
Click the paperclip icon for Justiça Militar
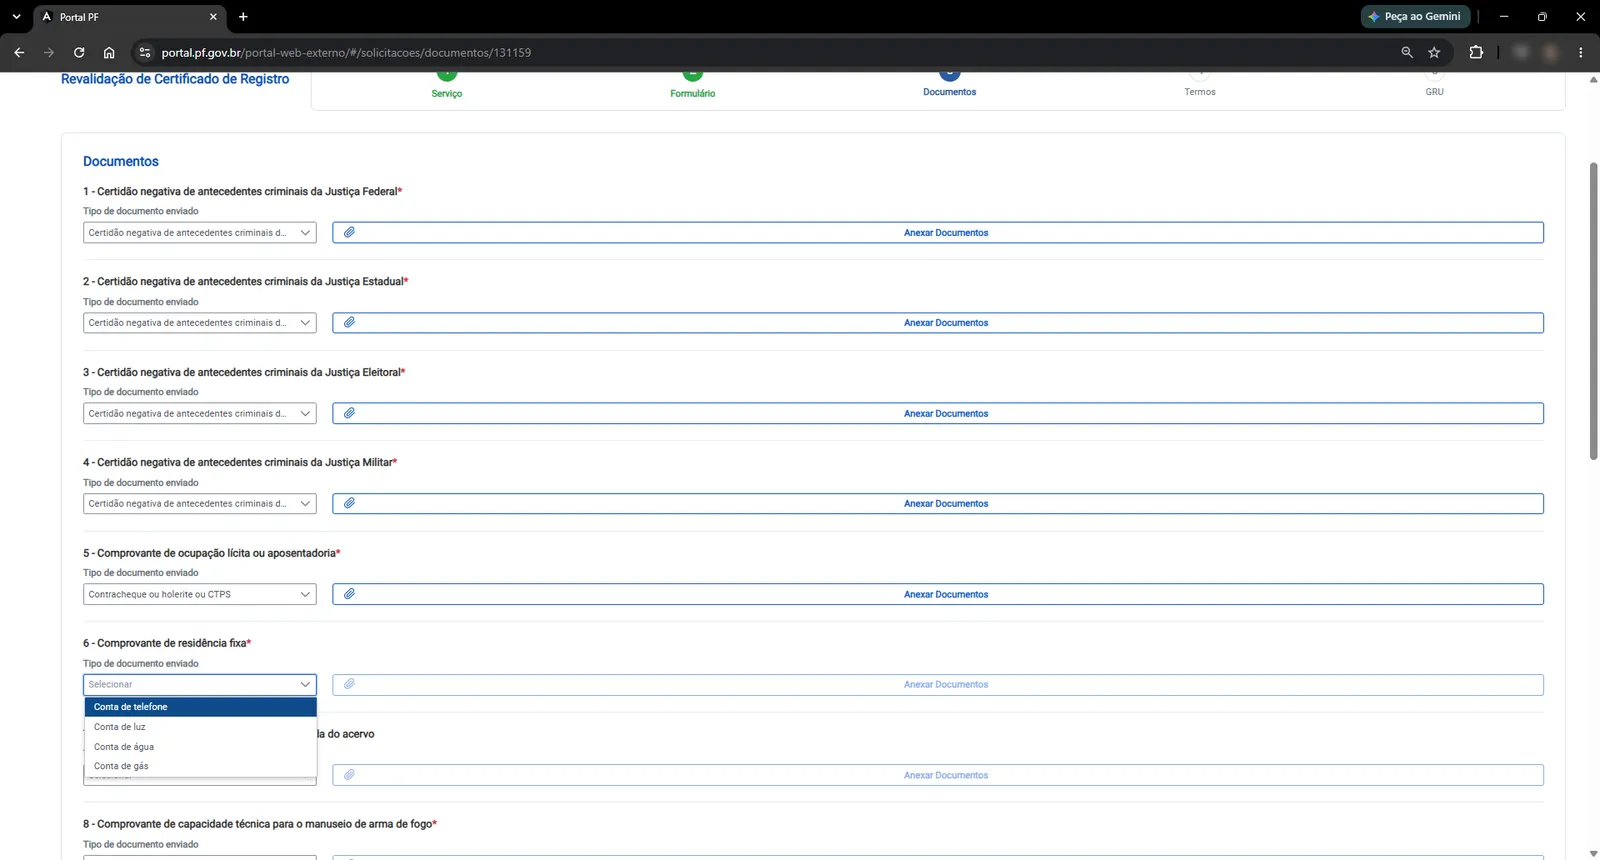(349, 503)
